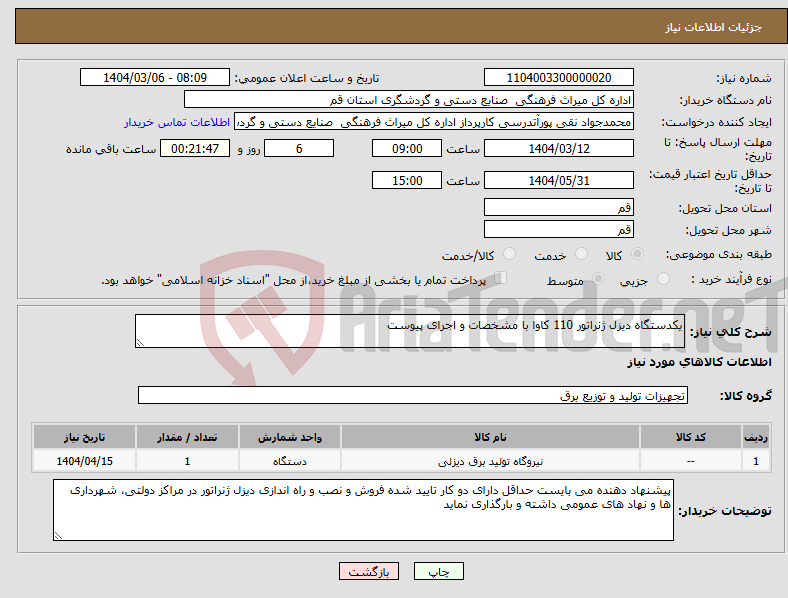Click the شماره نیاز field 1104003300000020

pos(558,77)
